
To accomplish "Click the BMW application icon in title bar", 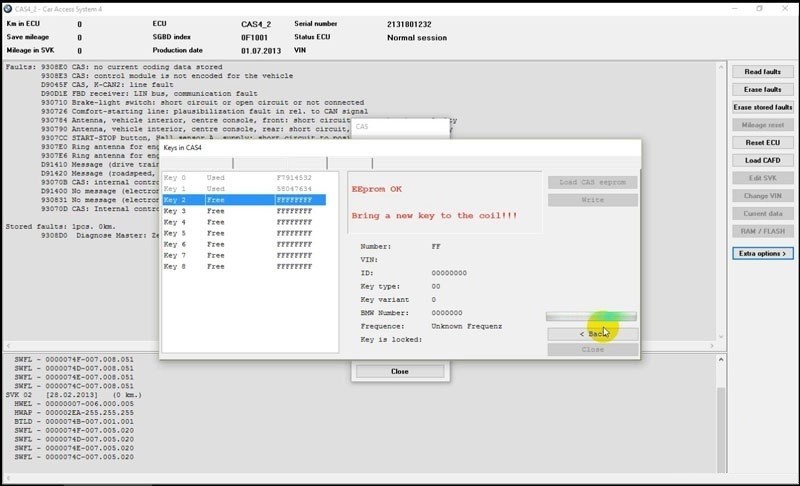I will [7, 9].
